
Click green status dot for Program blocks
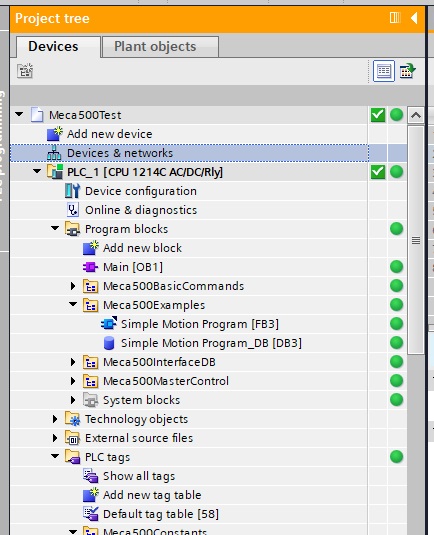396,229
